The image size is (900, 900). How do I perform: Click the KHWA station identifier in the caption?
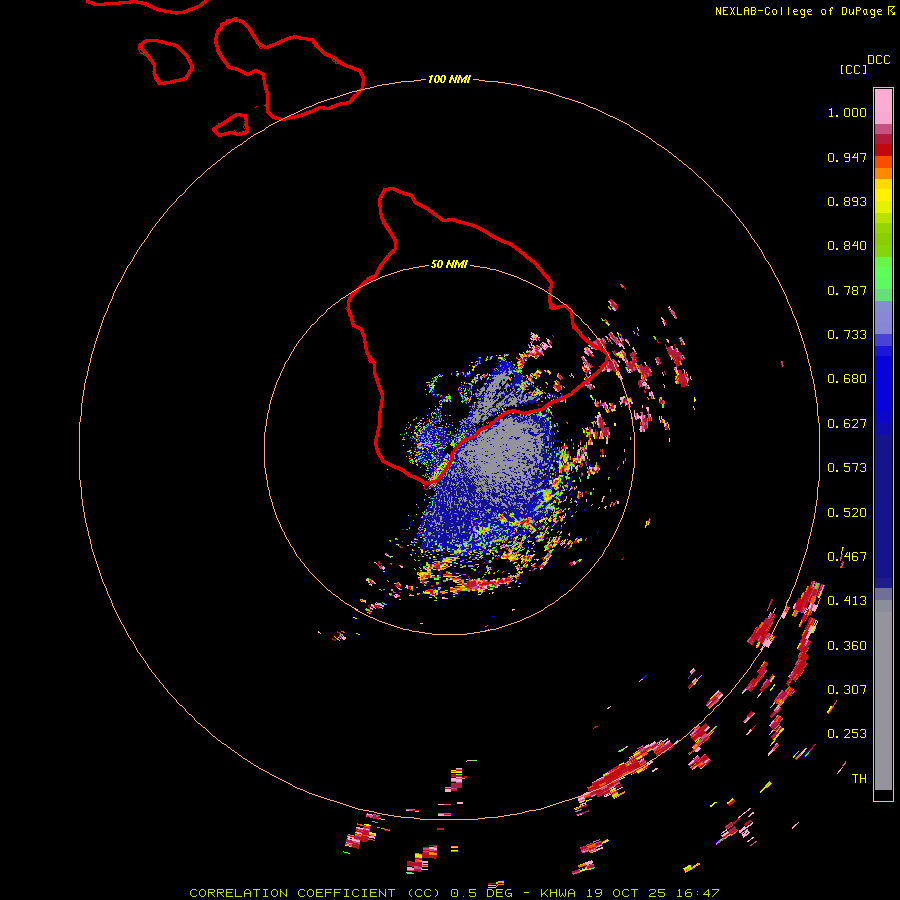(557, 893)
